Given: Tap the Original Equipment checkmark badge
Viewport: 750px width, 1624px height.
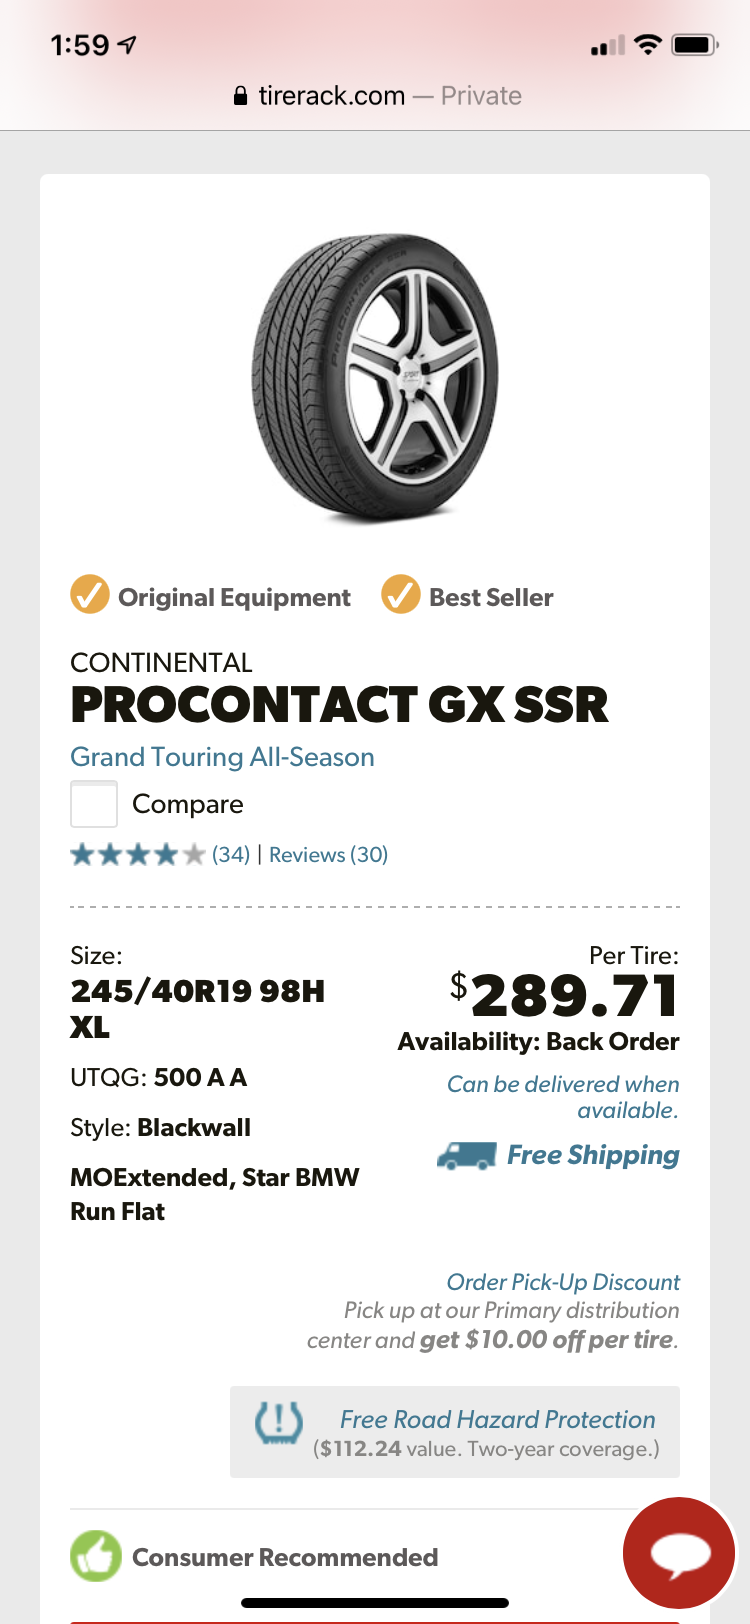Looking at the screenshot, I should coord(90,595).
